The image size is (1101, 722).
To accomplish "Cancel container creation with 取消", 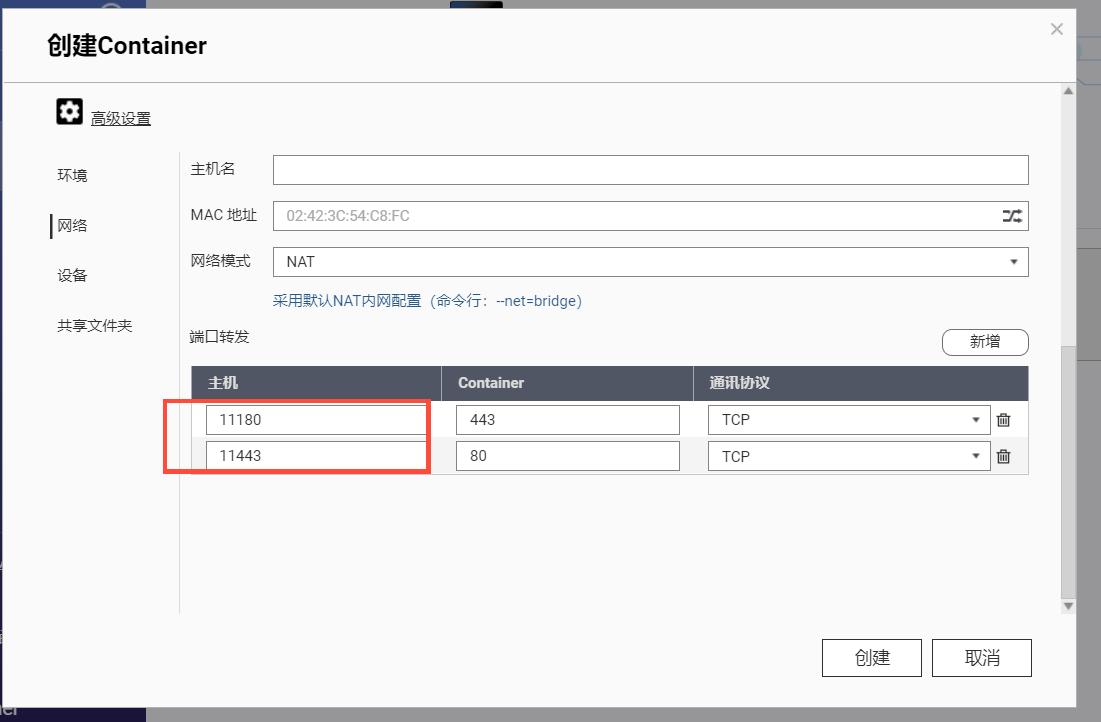I will pyautogui.click(x=981, y=657).
